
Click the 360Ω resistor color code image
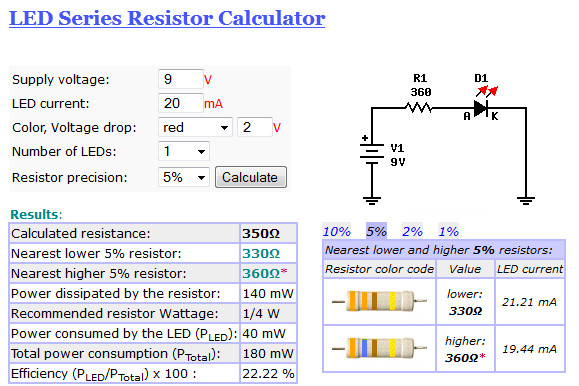pyautogui.click(x=380, y=348)
